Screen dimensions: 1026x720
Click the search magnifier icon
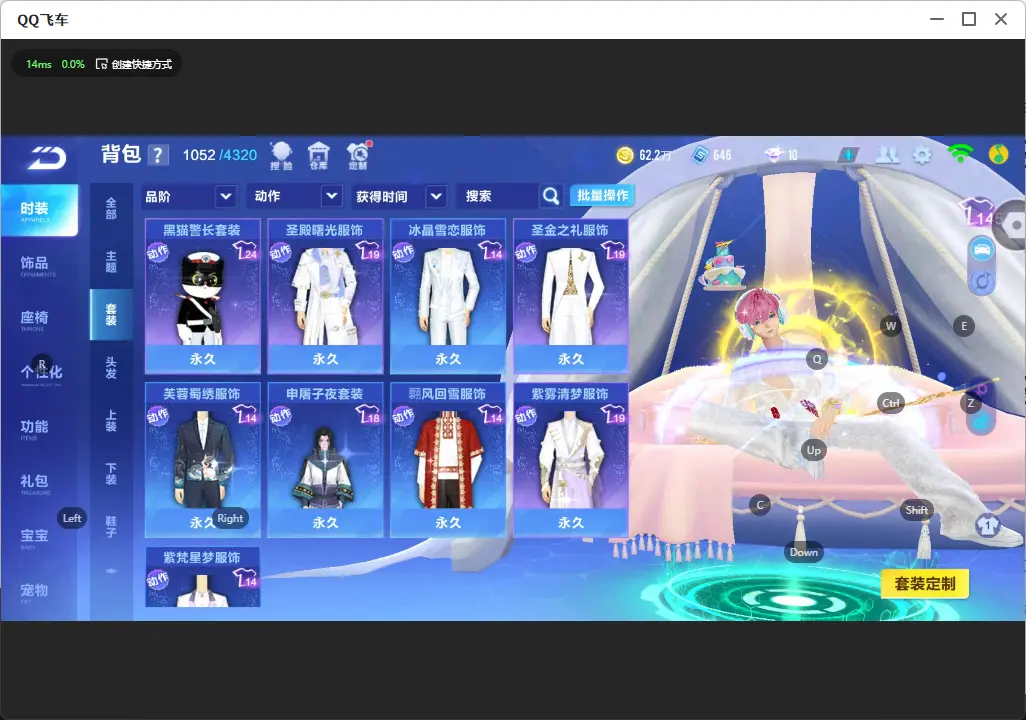[x=551, y=196]
